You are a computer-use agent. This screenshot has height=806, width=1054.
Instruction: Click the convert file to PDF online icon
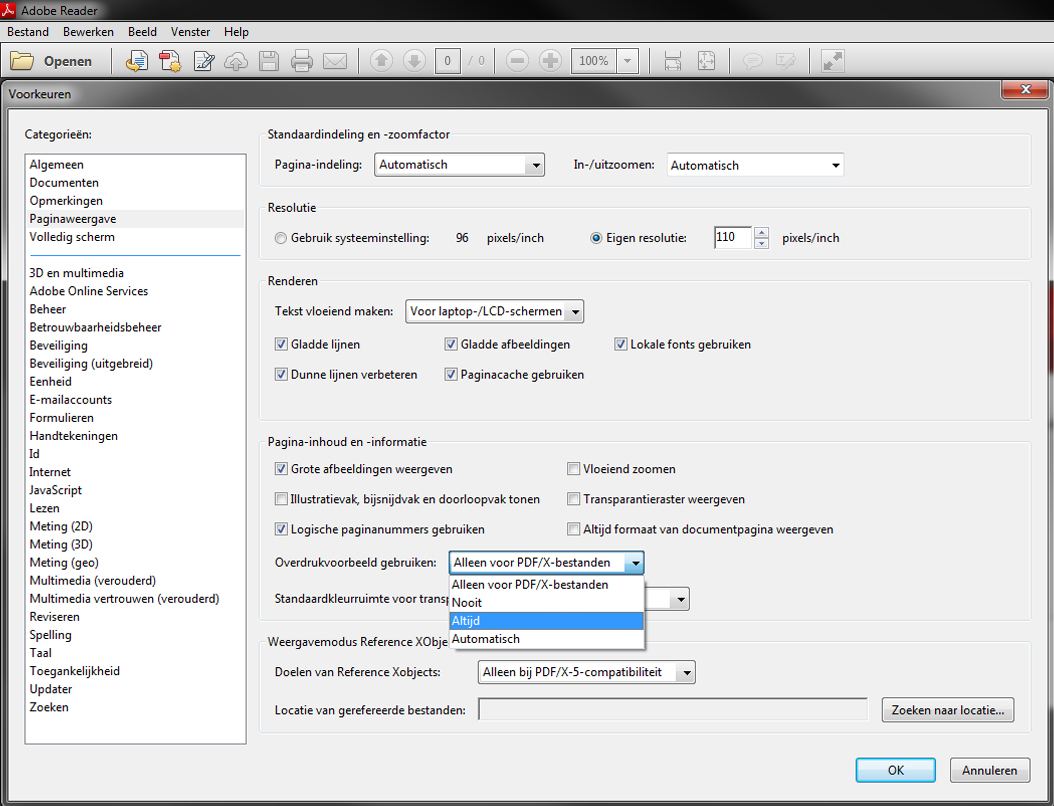tap(137, 61)
